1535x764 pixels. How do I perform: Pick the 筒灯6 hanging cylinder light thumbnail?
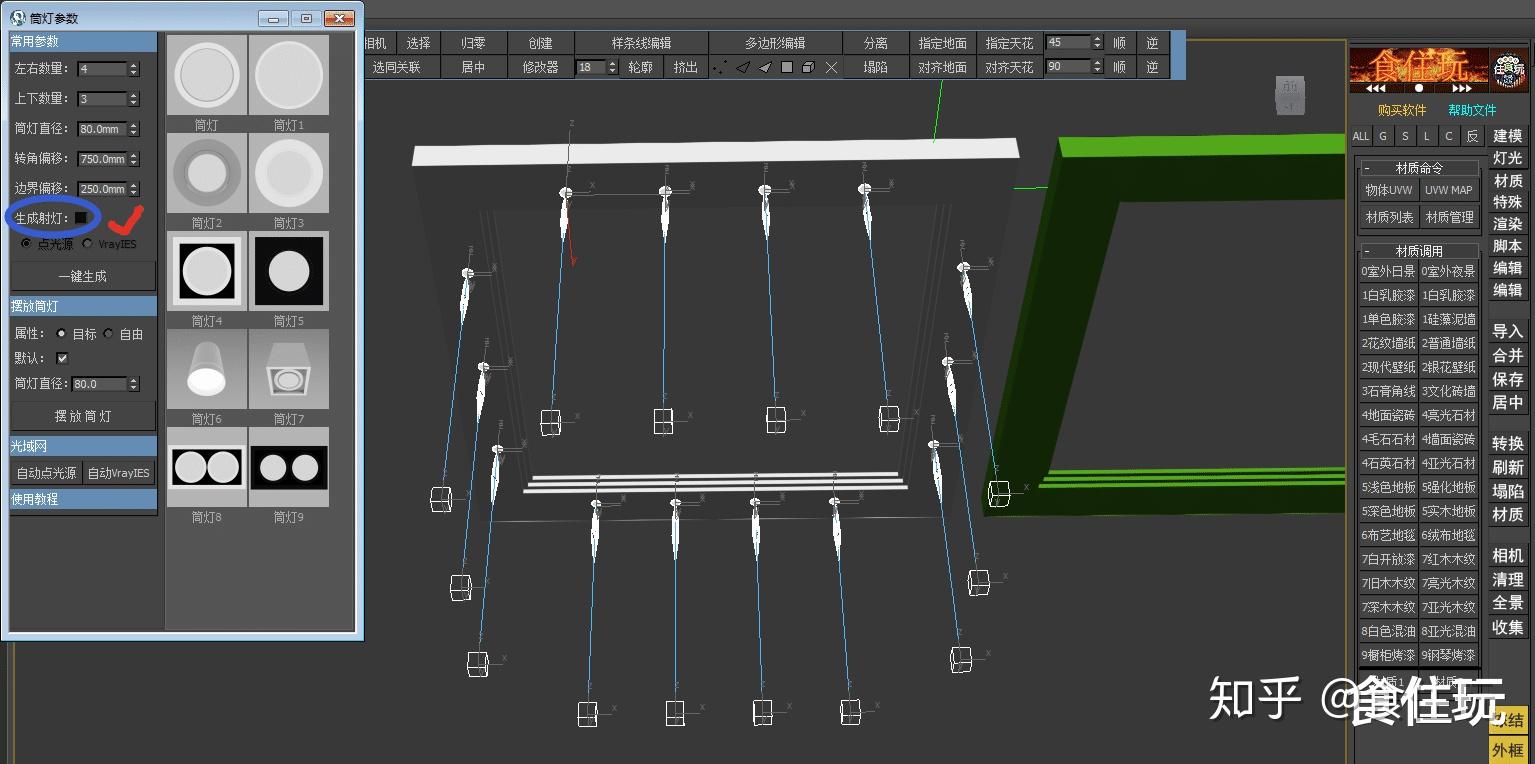click(207, 369)
